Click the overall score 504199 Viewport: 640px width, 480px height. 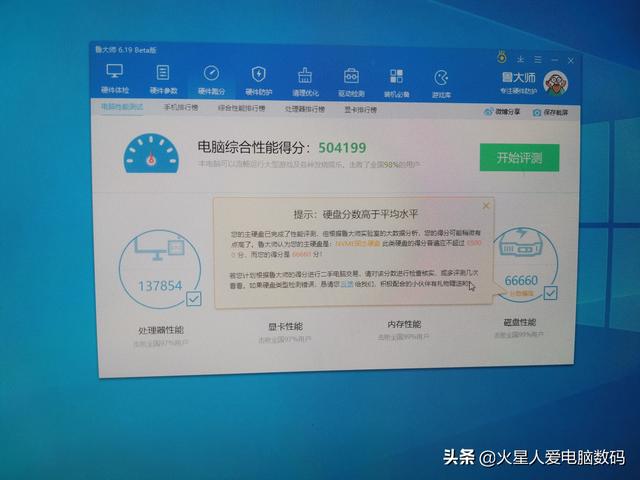[342, 148]
